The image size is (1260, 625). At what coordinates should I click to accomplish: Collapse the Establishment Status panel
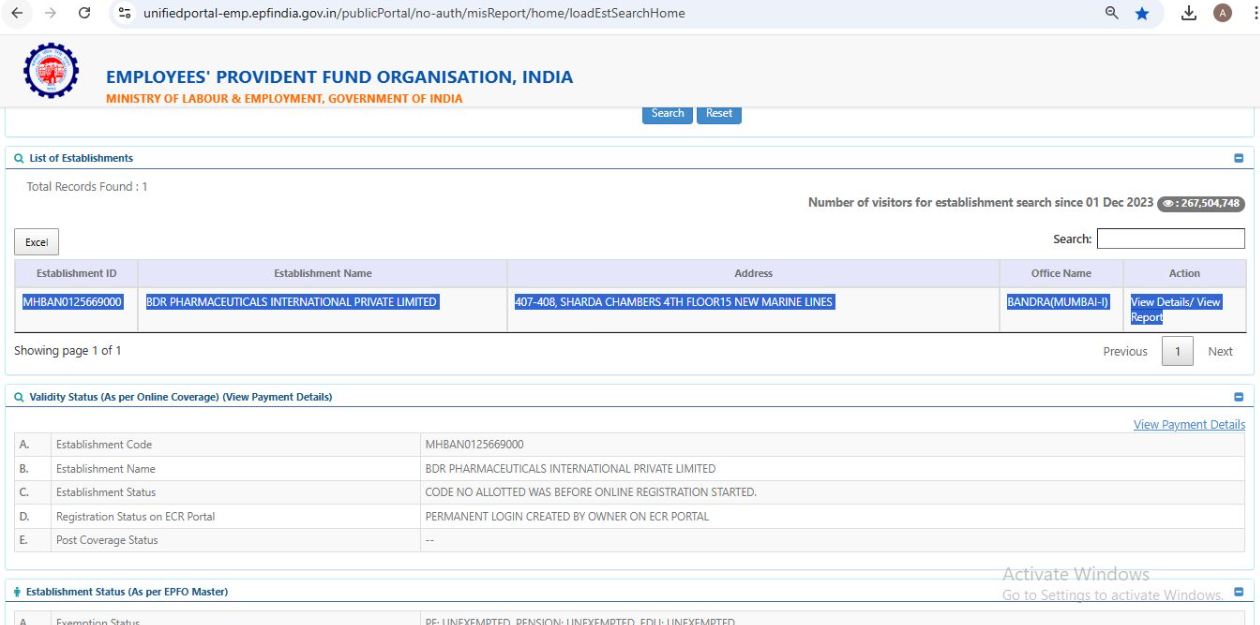pos(1239,592)
